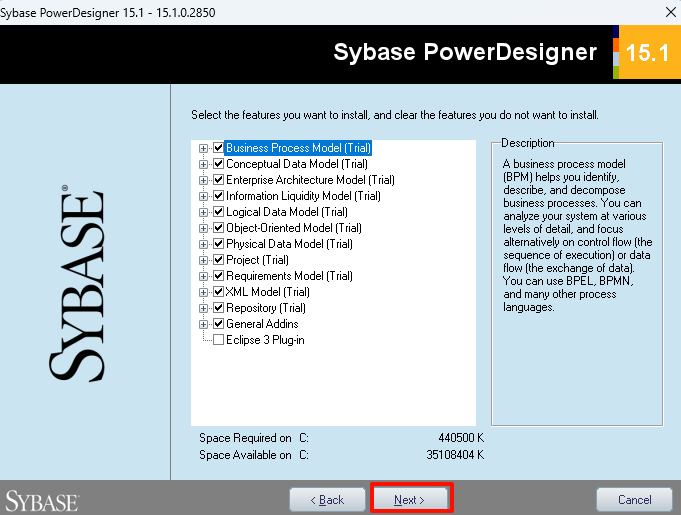The image size is (681, 515).
Task: Select Business Process Model (Trial) label
Action: 298,148
